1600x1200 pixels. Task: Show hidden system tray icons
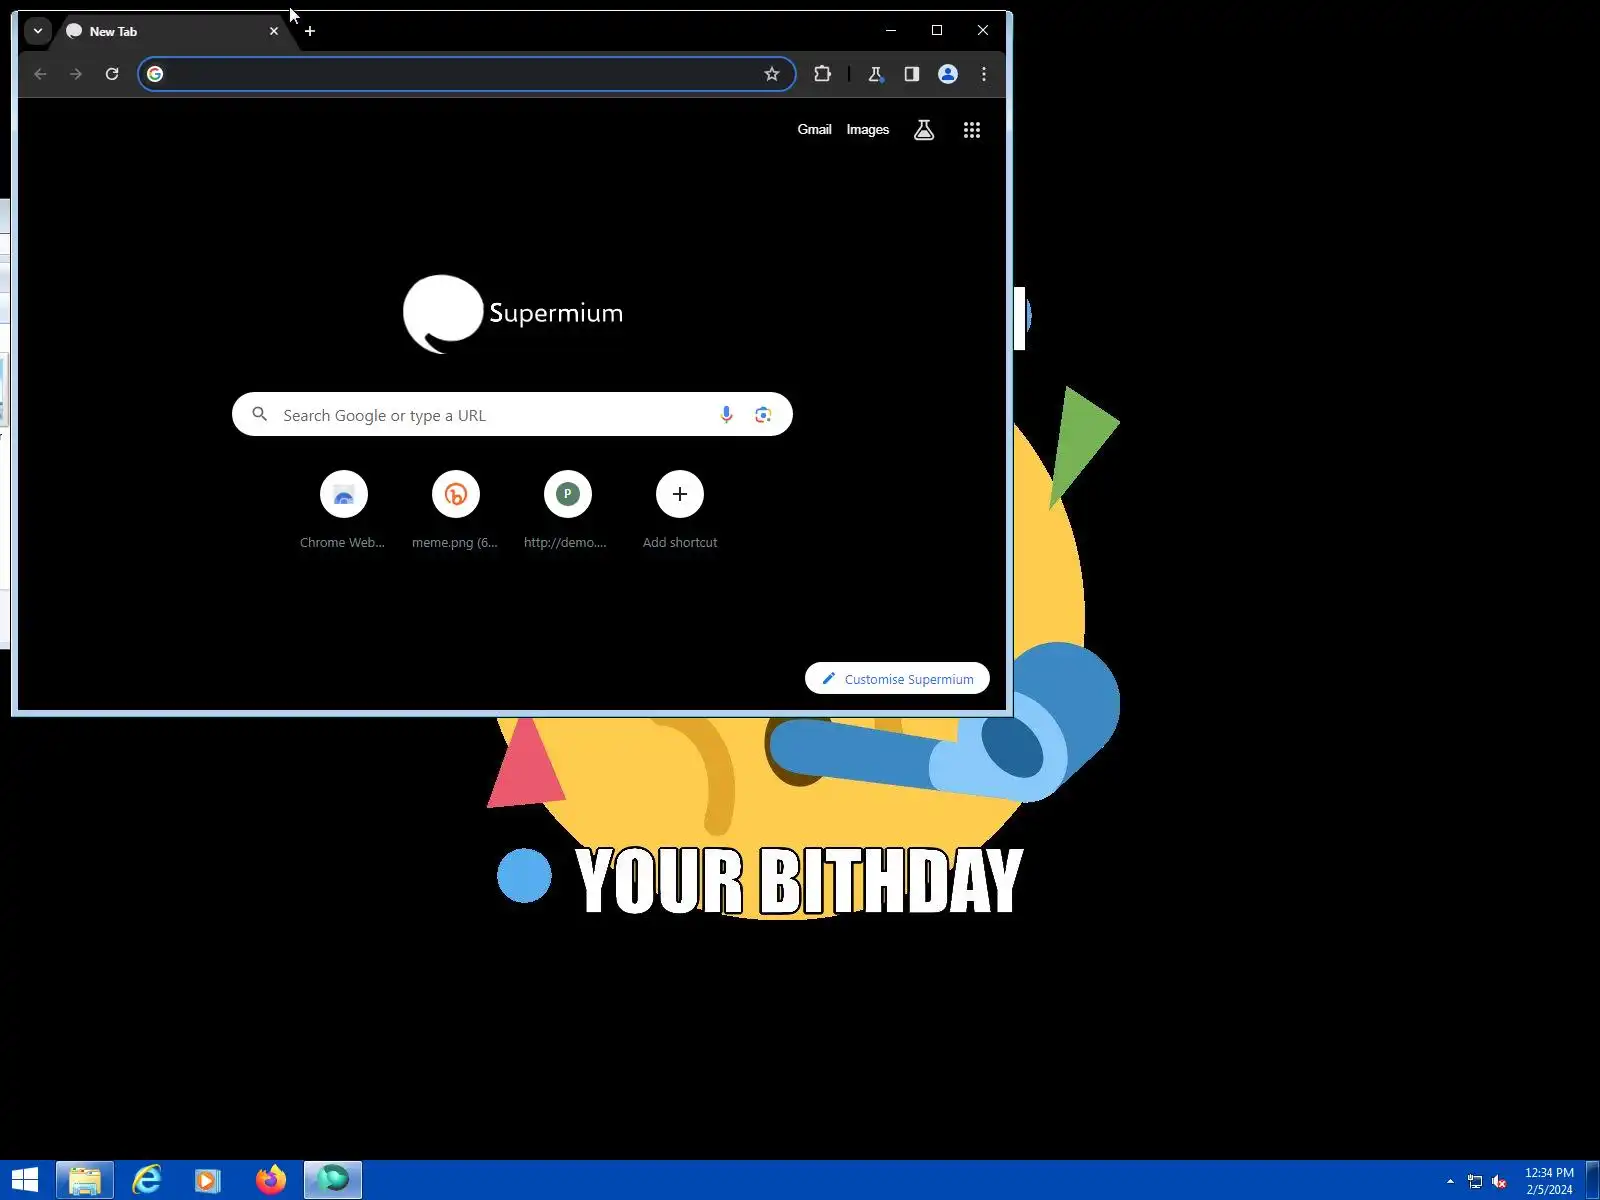(x=1450, y=1181)
